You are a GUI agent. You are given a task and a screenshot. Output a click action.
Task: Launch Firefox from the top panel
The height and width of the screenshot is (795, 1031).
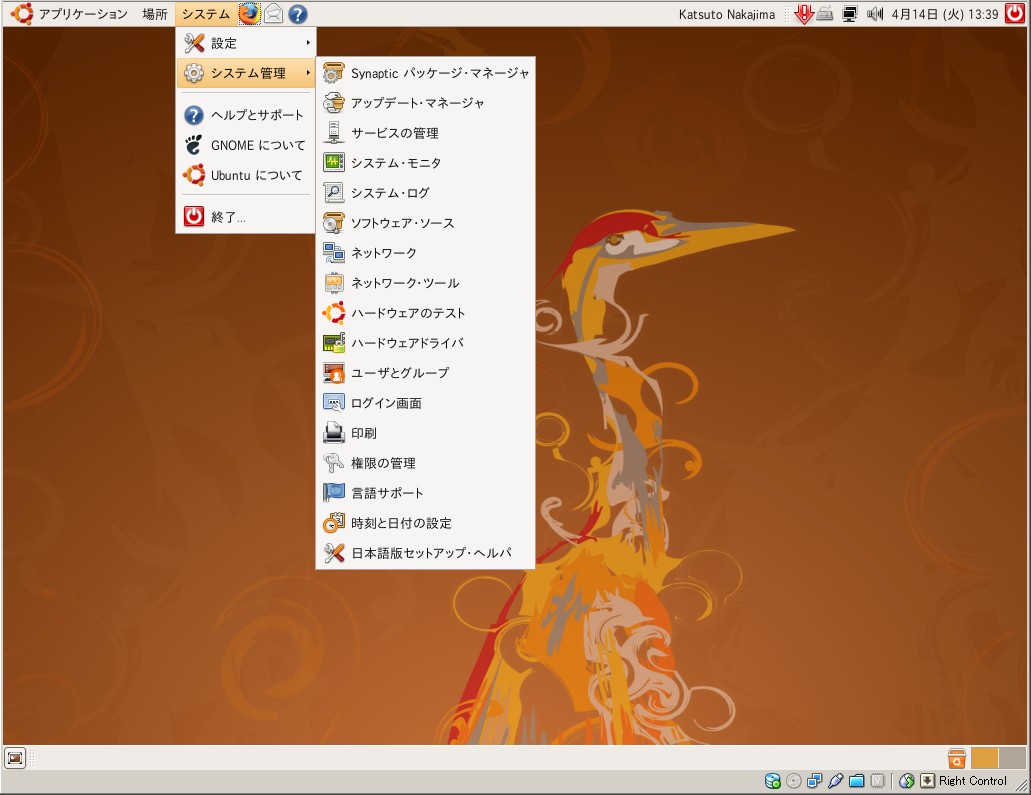tap(249, 14)
